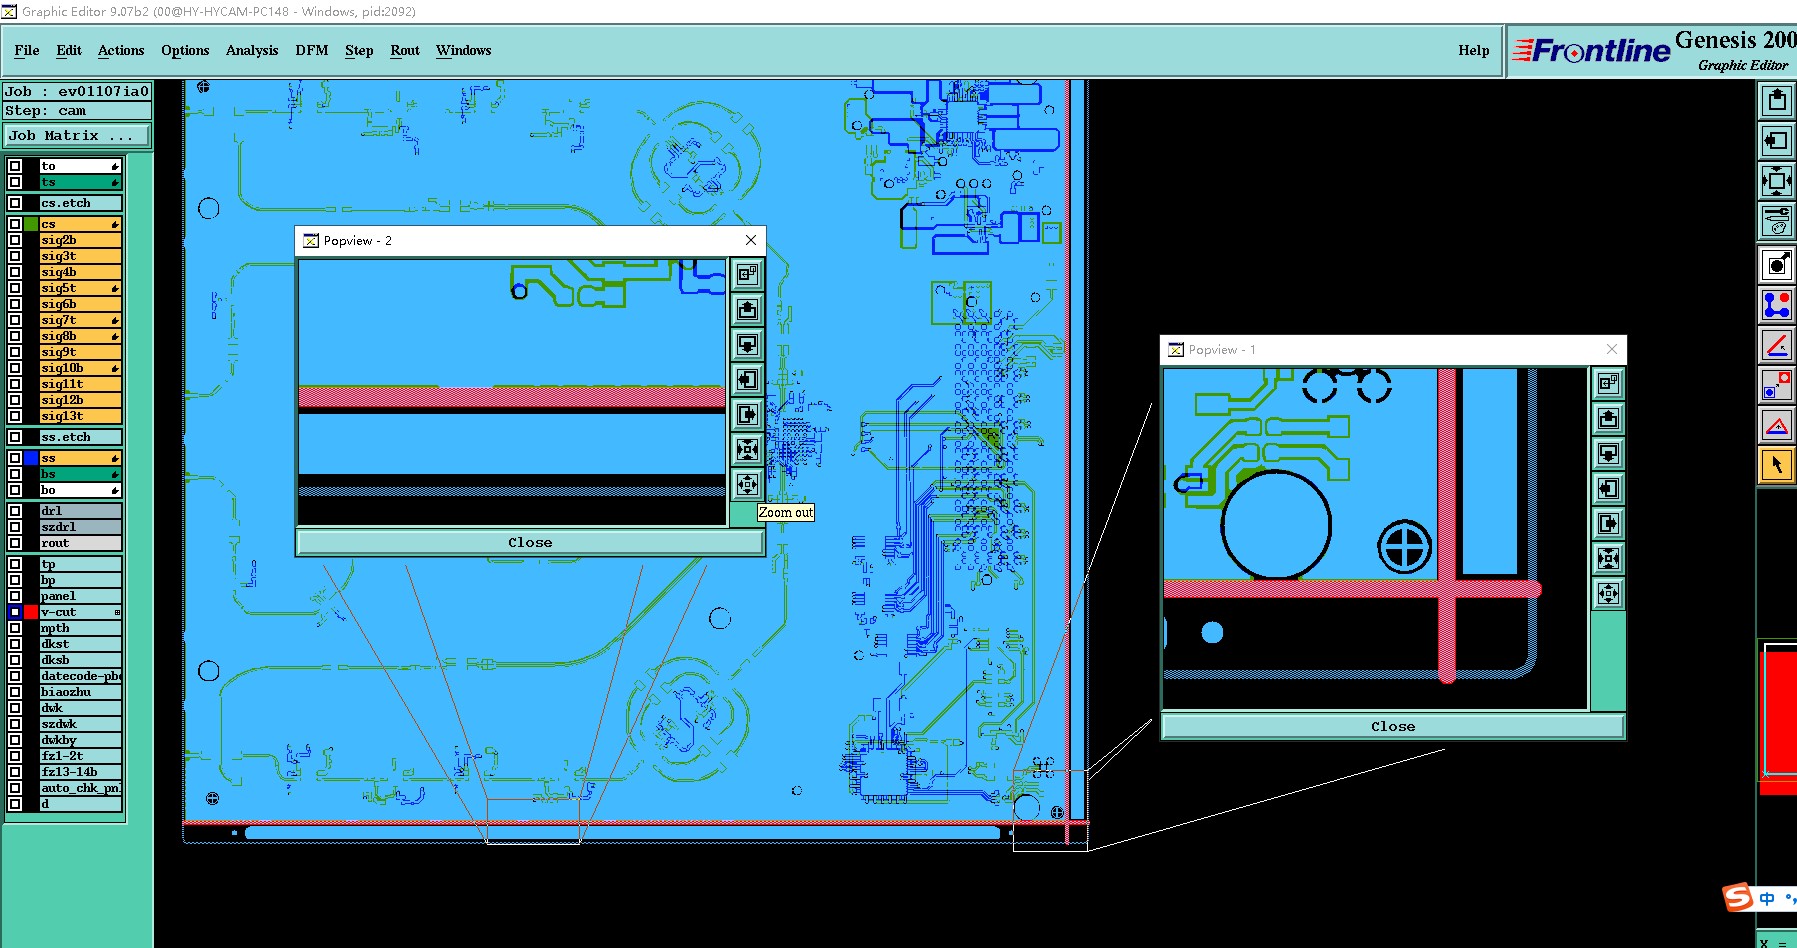1797x948 pixels.
Task: Click zoom-in icon in Popview 2 toolbar
Action: pyautogui.click(x=747, y=450)
